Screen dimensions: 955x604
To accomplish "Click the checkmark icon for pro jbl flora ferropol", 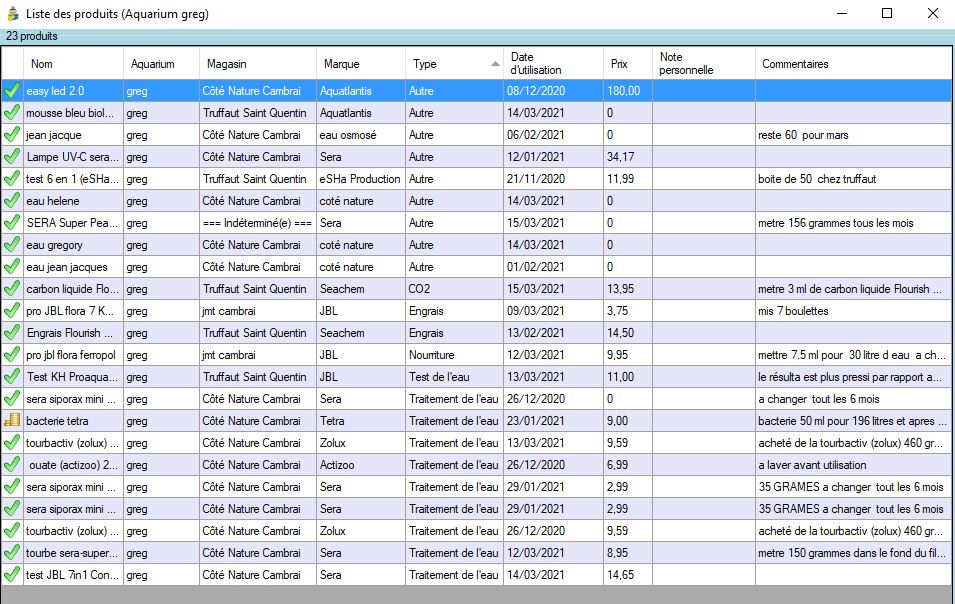I will click(12, 354).
